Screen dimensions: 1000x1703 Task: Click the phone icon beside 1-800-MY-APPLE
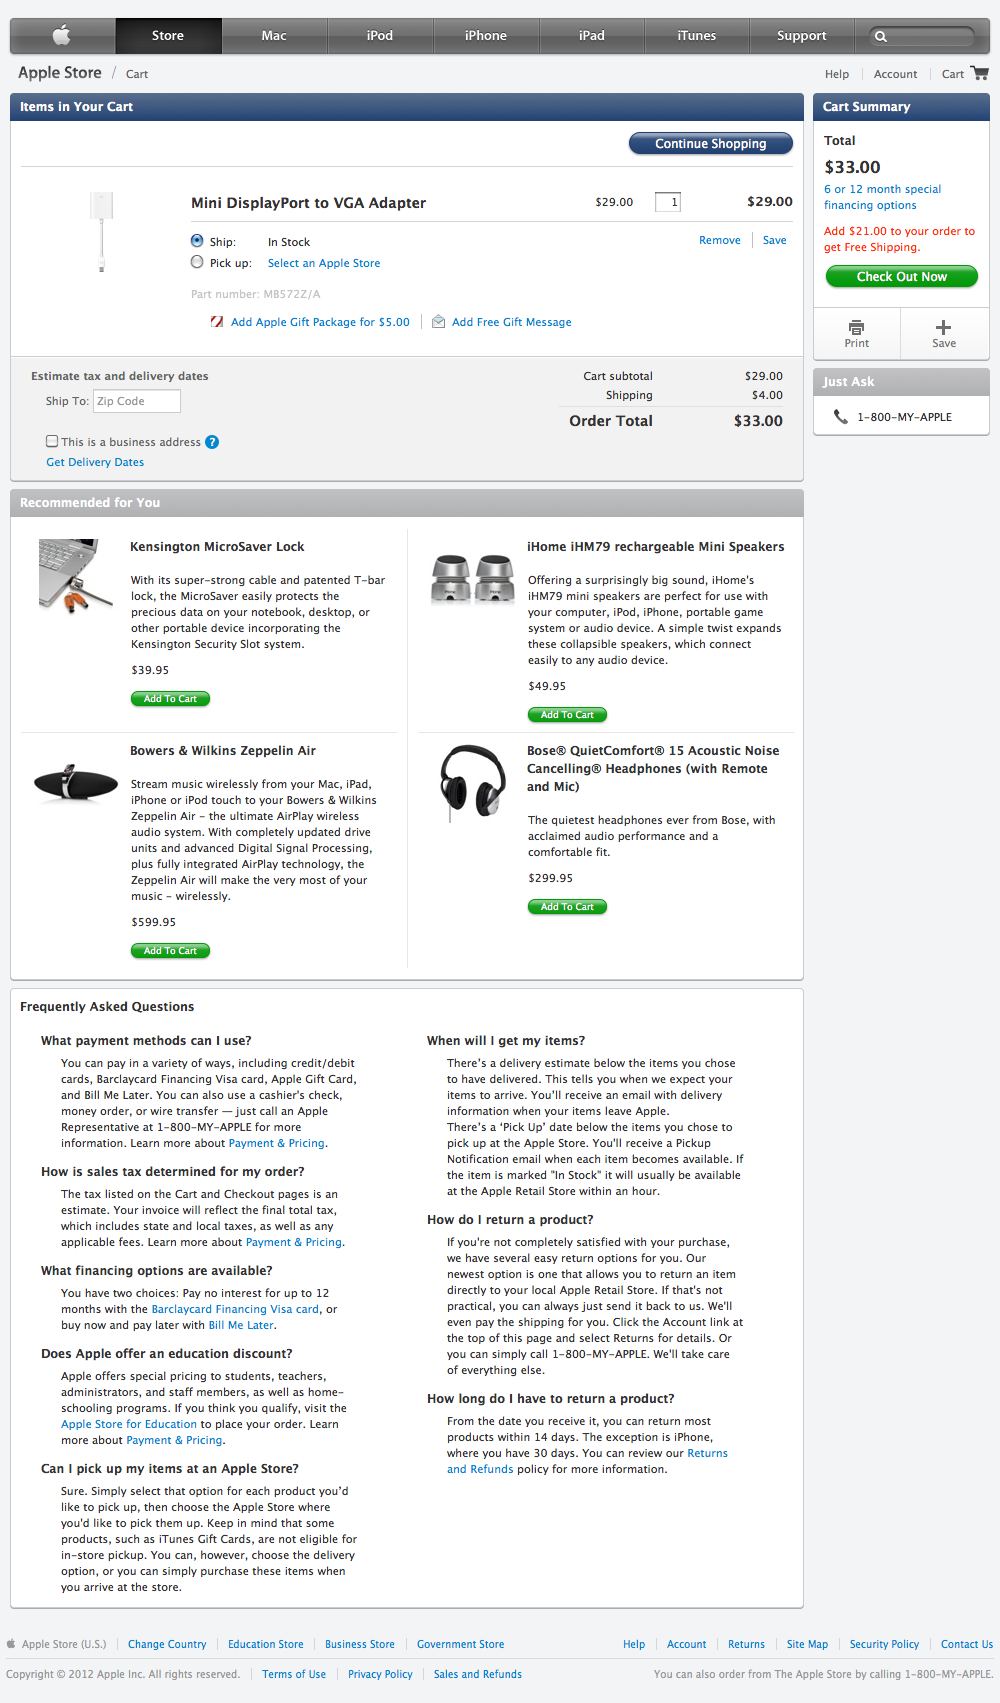840,416
